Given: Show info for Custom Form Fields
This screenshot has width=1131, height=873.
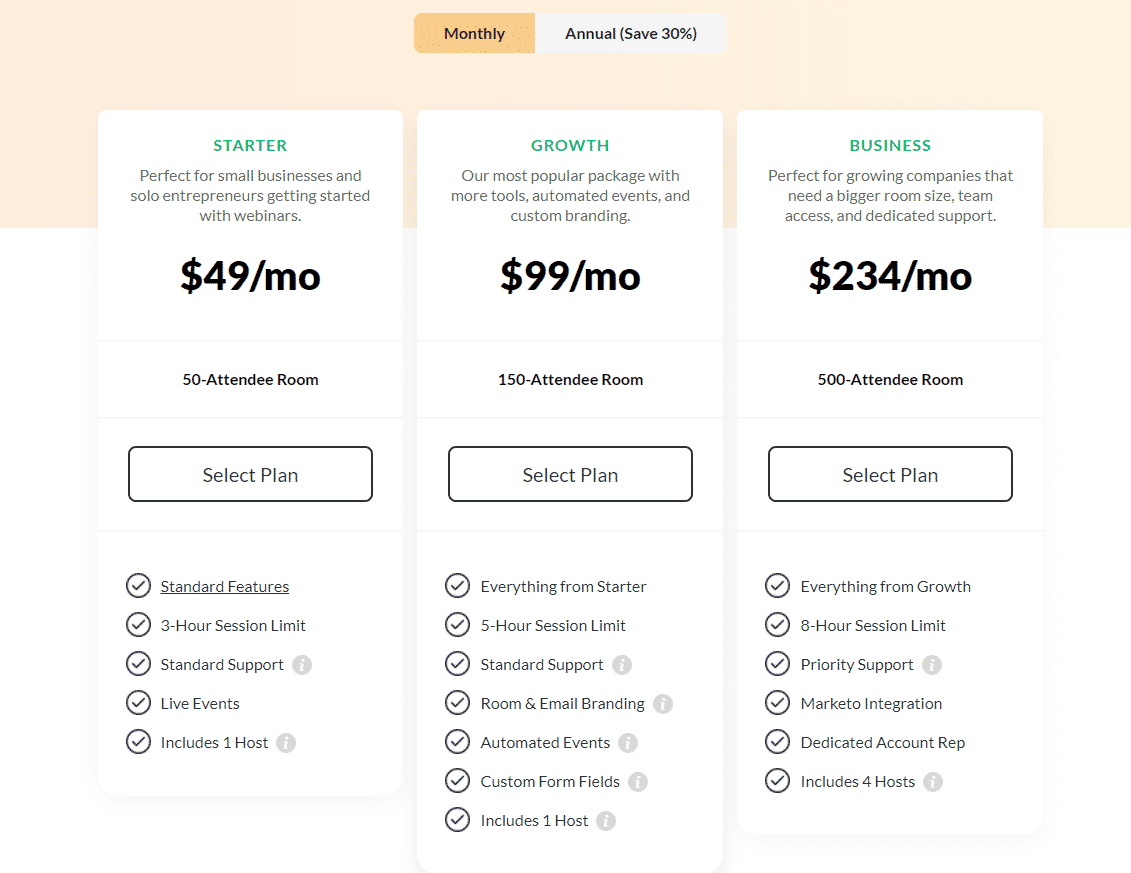Looking at the screenshot, I should 638,781.
